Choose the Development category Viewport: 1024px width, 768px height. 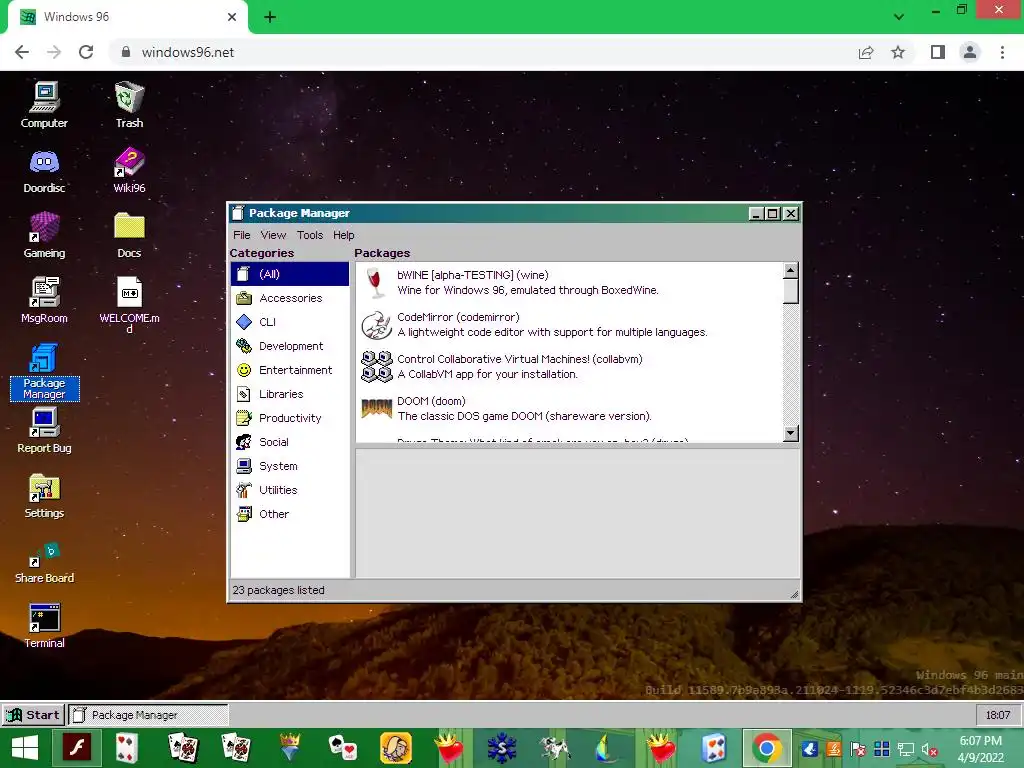tap(290, 346)
